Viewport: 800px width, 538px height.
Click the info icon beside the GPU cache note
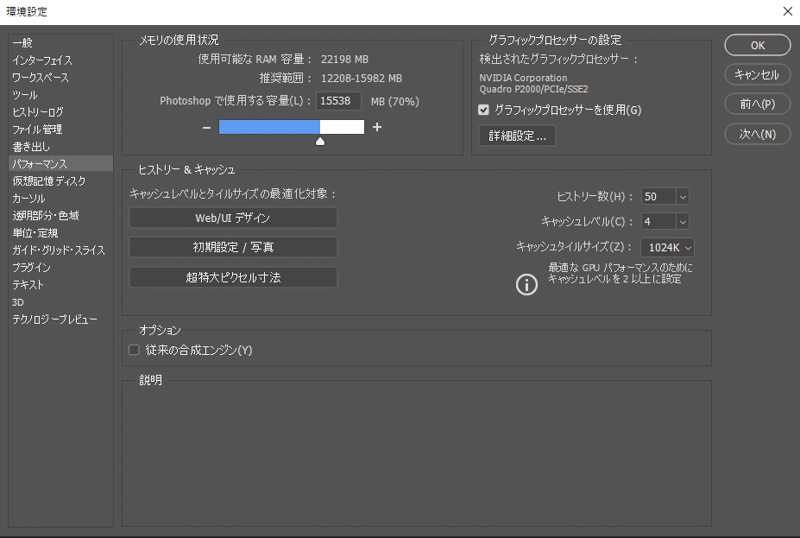527,284
